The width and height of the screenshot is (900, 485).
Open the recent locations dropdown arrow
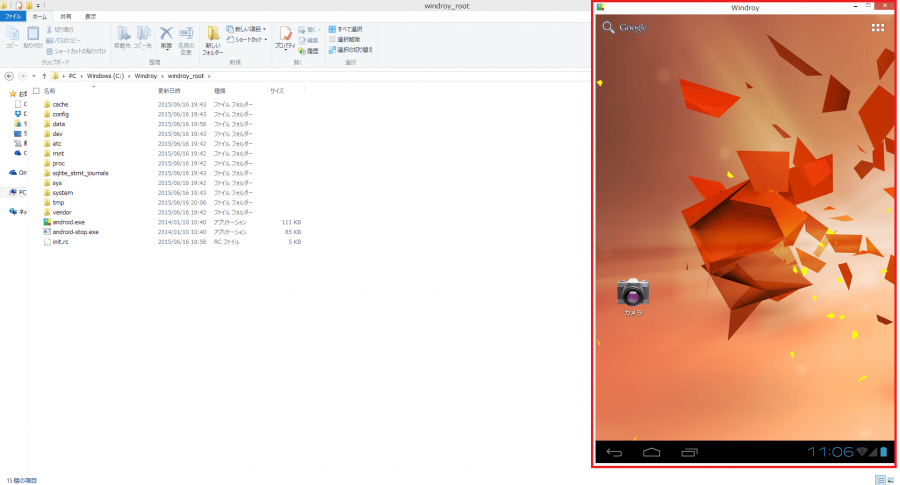point(33,76)
